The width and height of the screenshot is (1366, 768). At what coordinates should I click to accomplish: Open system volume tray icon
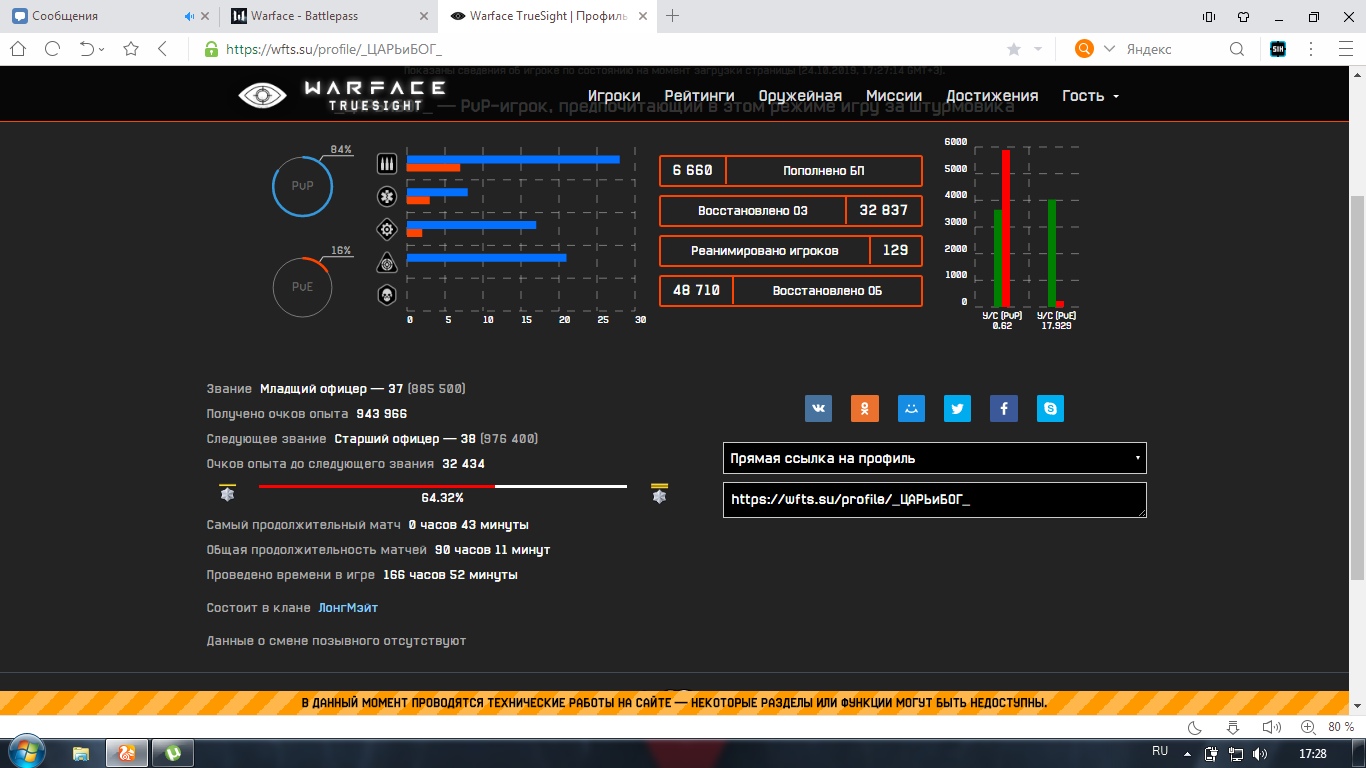click(x=1259, y=753)
